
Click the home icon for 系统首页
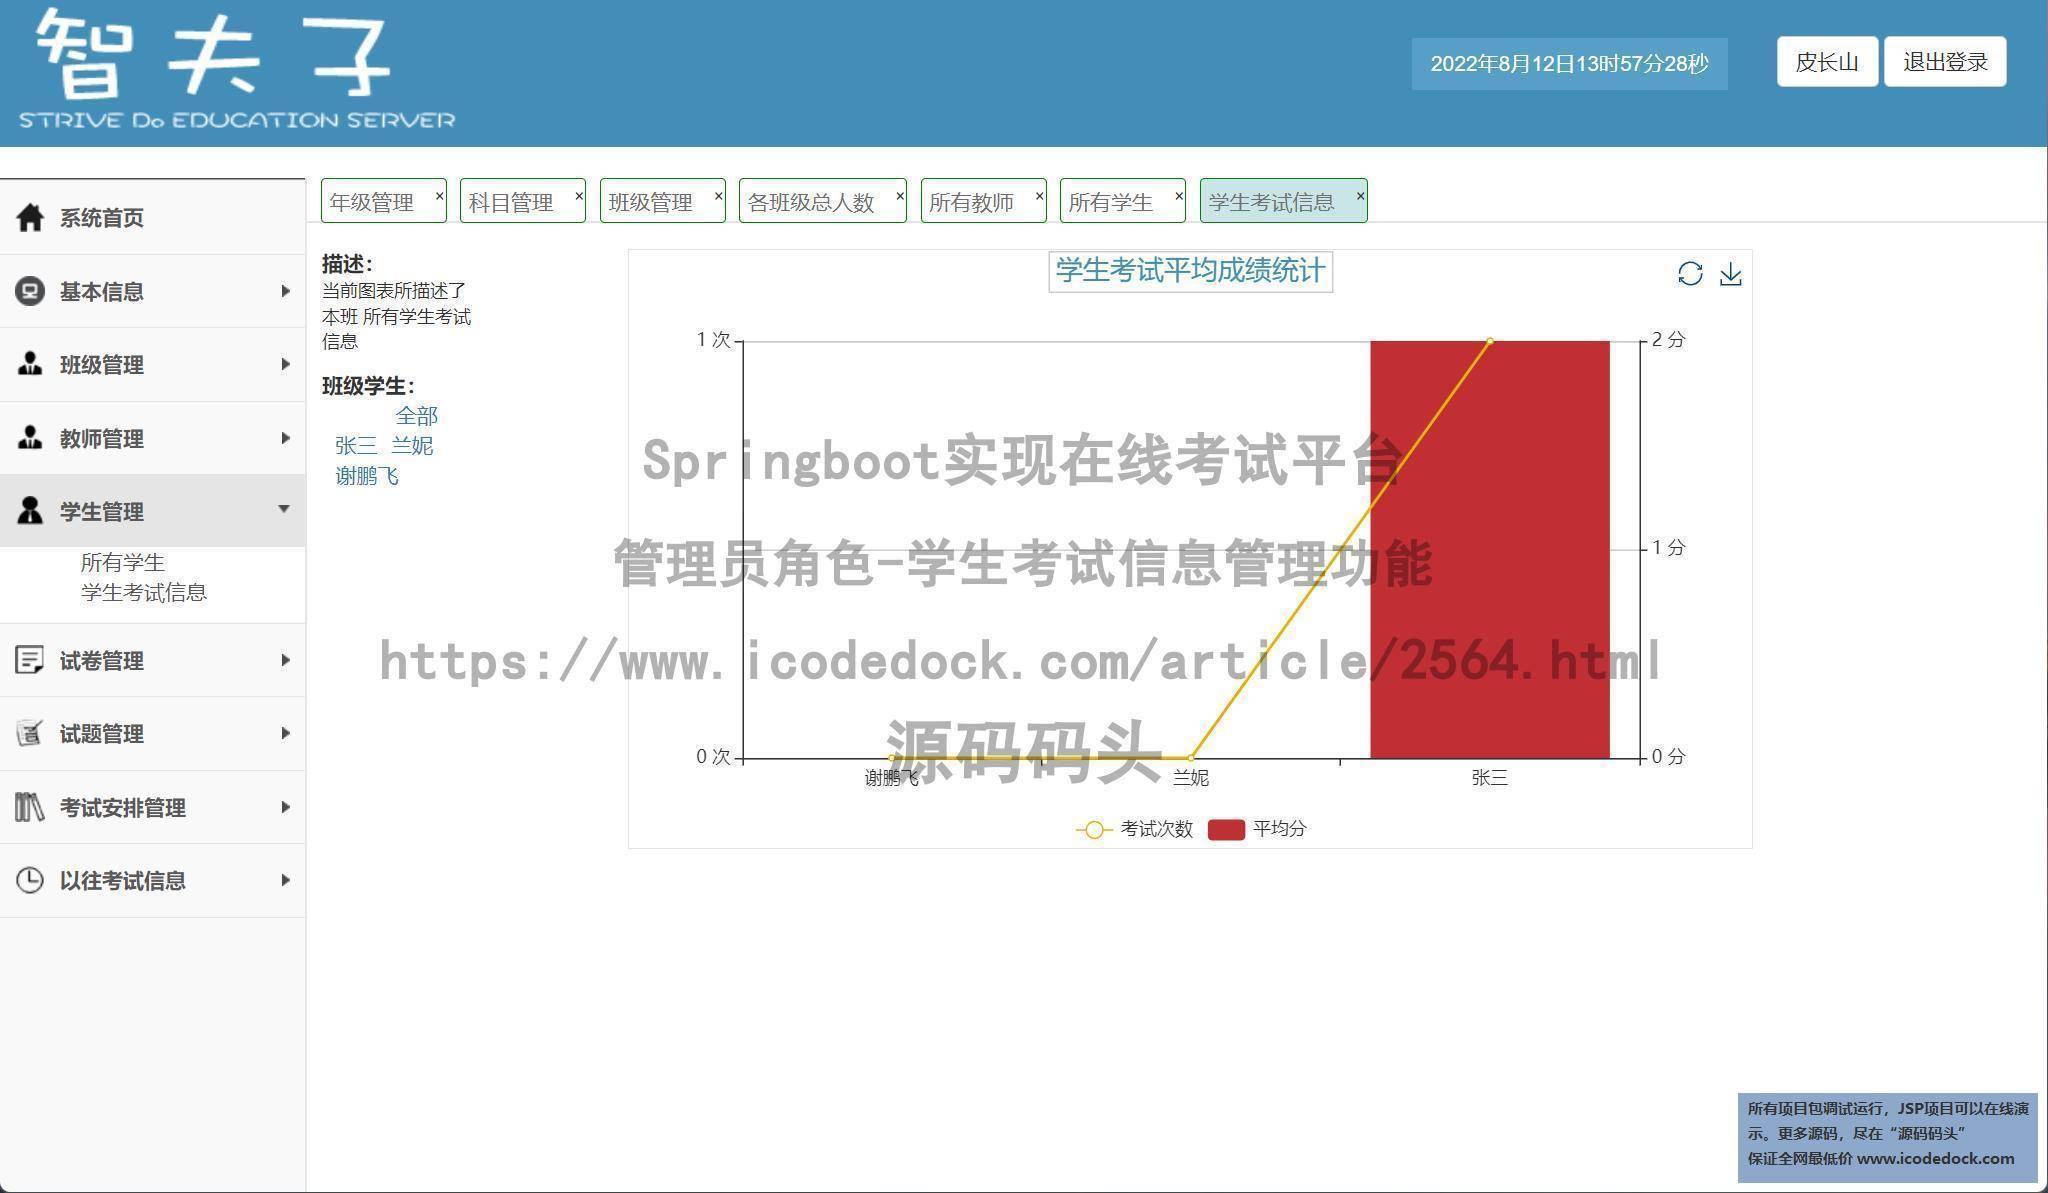coord(30,217)
